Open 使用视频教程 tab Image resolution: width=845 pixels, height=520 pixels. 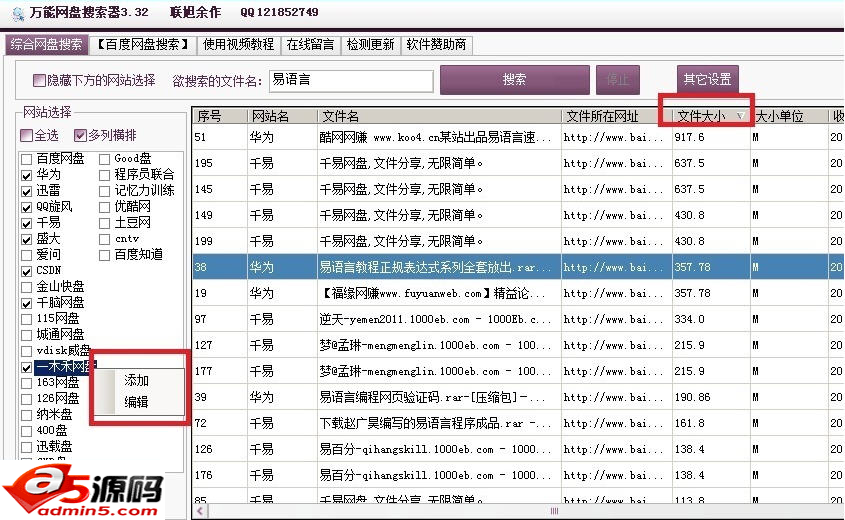pyautogui.click(x=238, y=44)
